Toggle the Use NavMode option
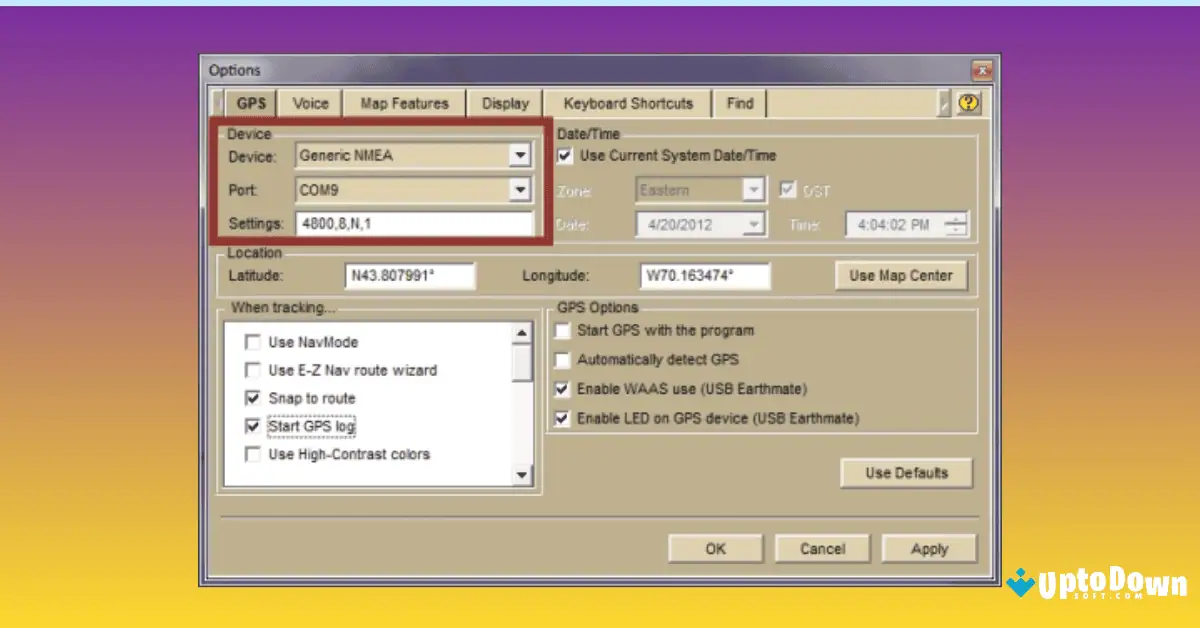 pos(252,342)
